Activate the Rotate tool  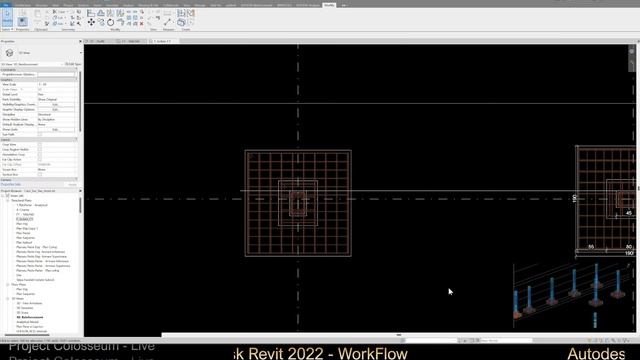[110, 22]
